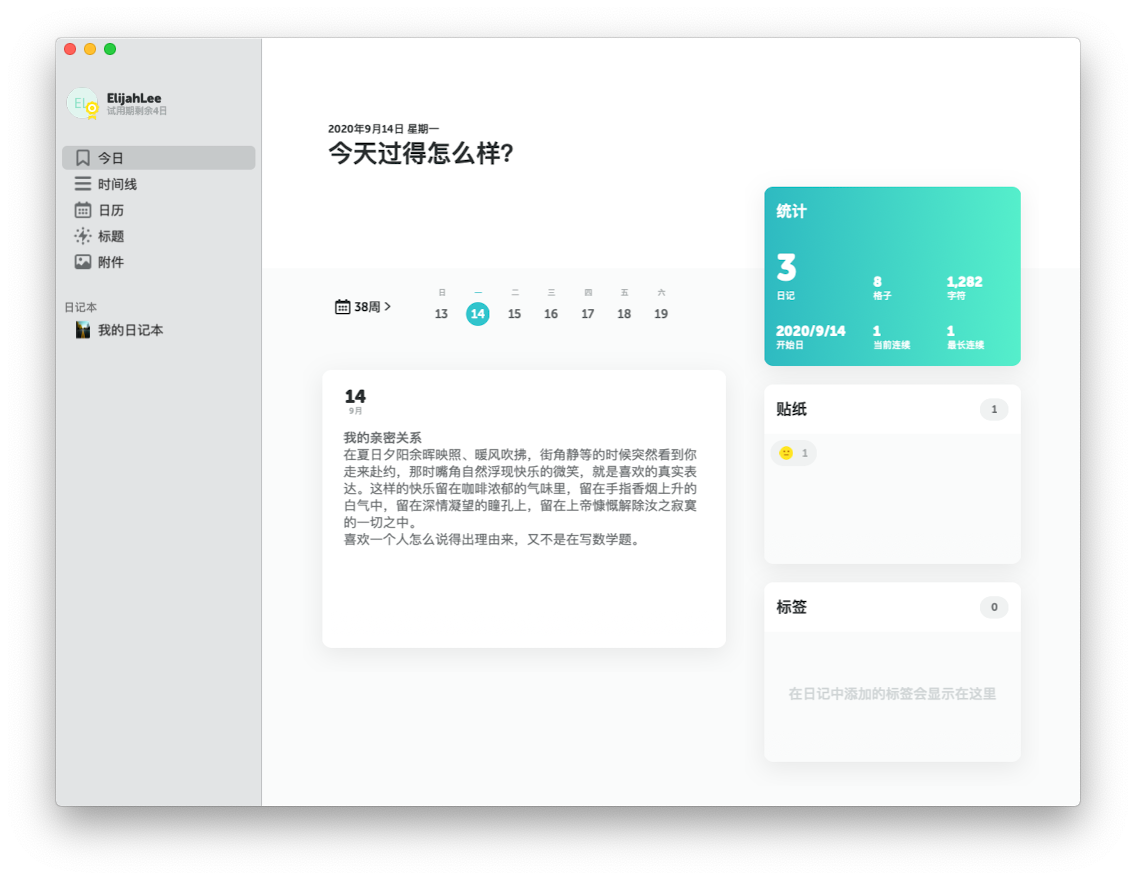
Task: Click the 时间线 timeline lines icon
Action: 83,184
